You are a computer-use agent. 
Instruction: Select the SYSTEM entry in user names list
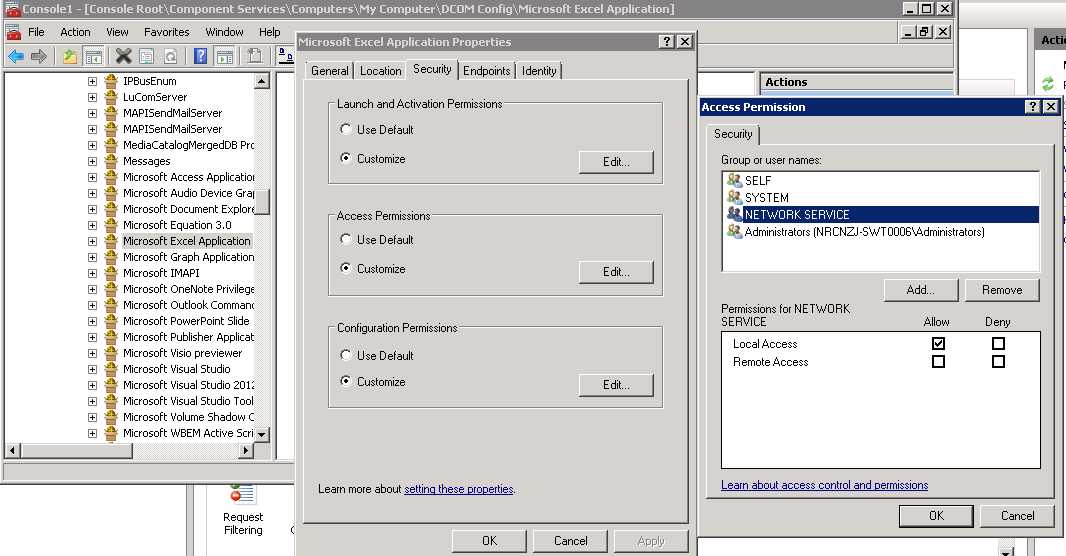pos(880,197)
